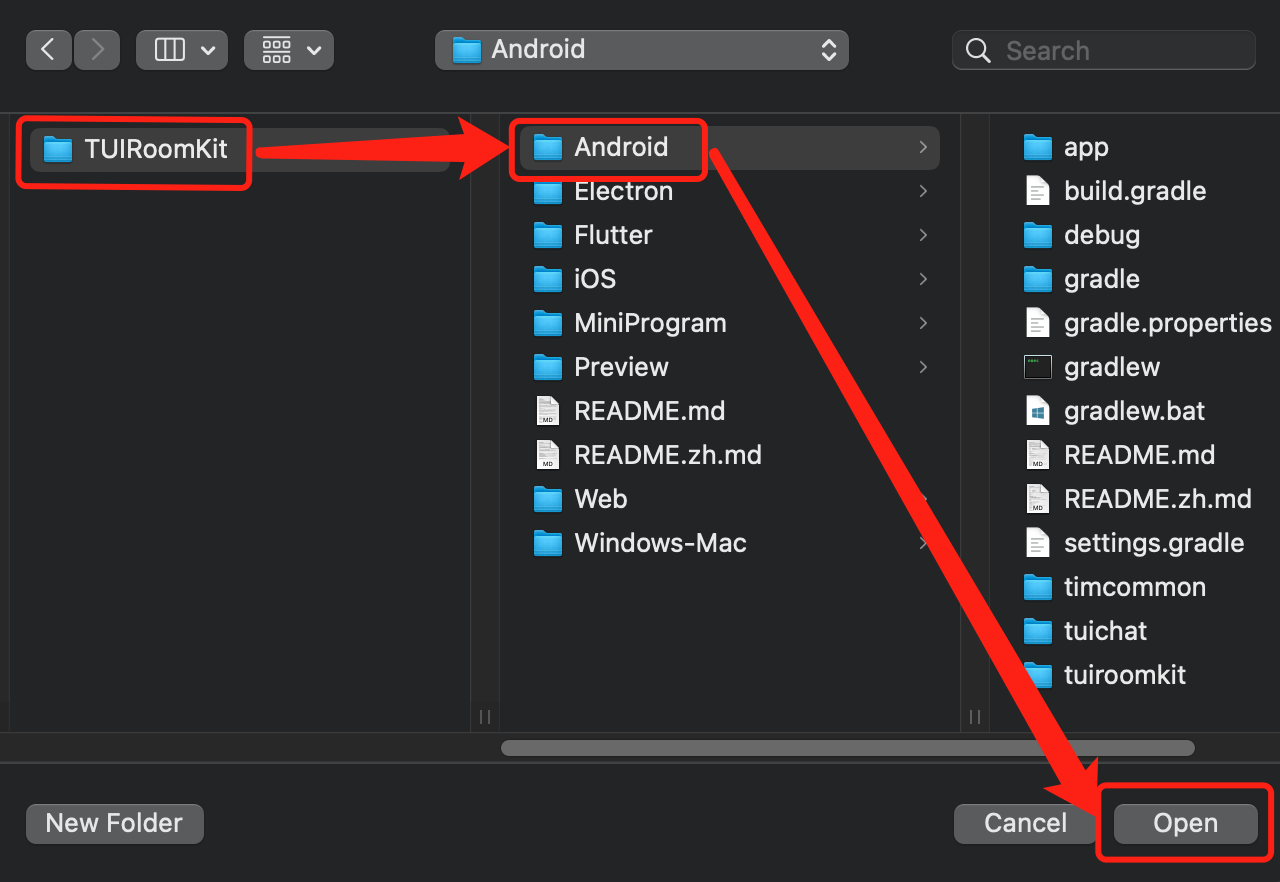This screenshot has height=882, width=1280.
Task: Select the iOS folder icon
Action: [x=548, y=279]
